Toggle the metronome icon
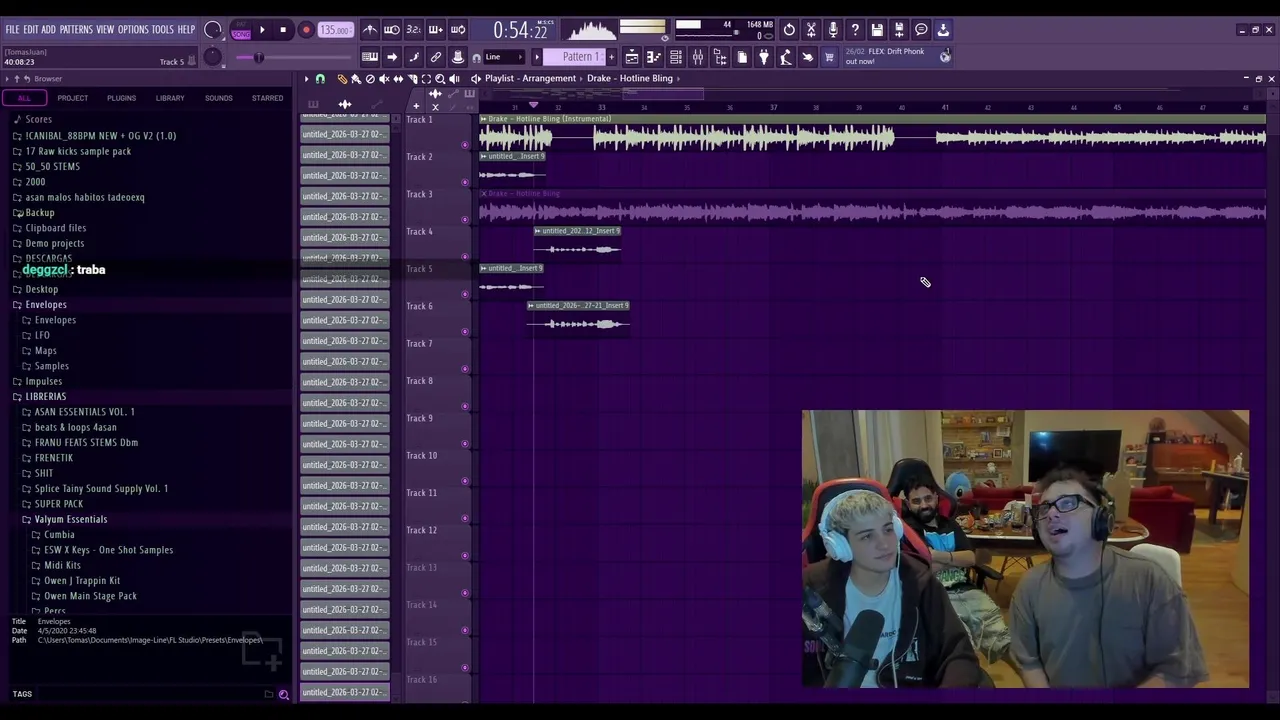 pyautogui.click(x=370, y=30)
